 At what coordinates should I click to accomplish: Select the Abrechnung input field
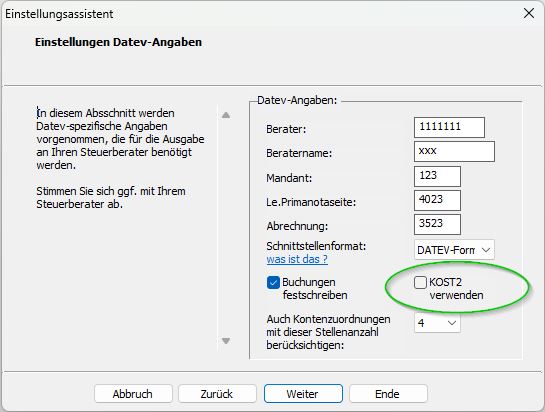click(x=437, y=224)
